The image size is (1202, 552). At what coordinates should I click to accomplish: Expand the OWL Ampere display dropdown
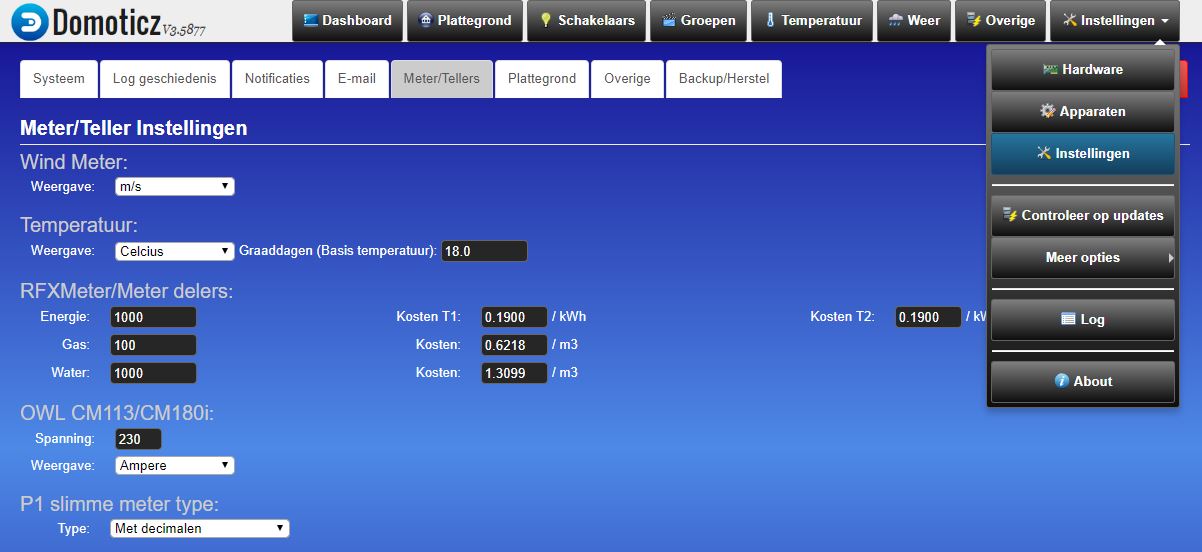pyautogui.click(x=175, y=466)
